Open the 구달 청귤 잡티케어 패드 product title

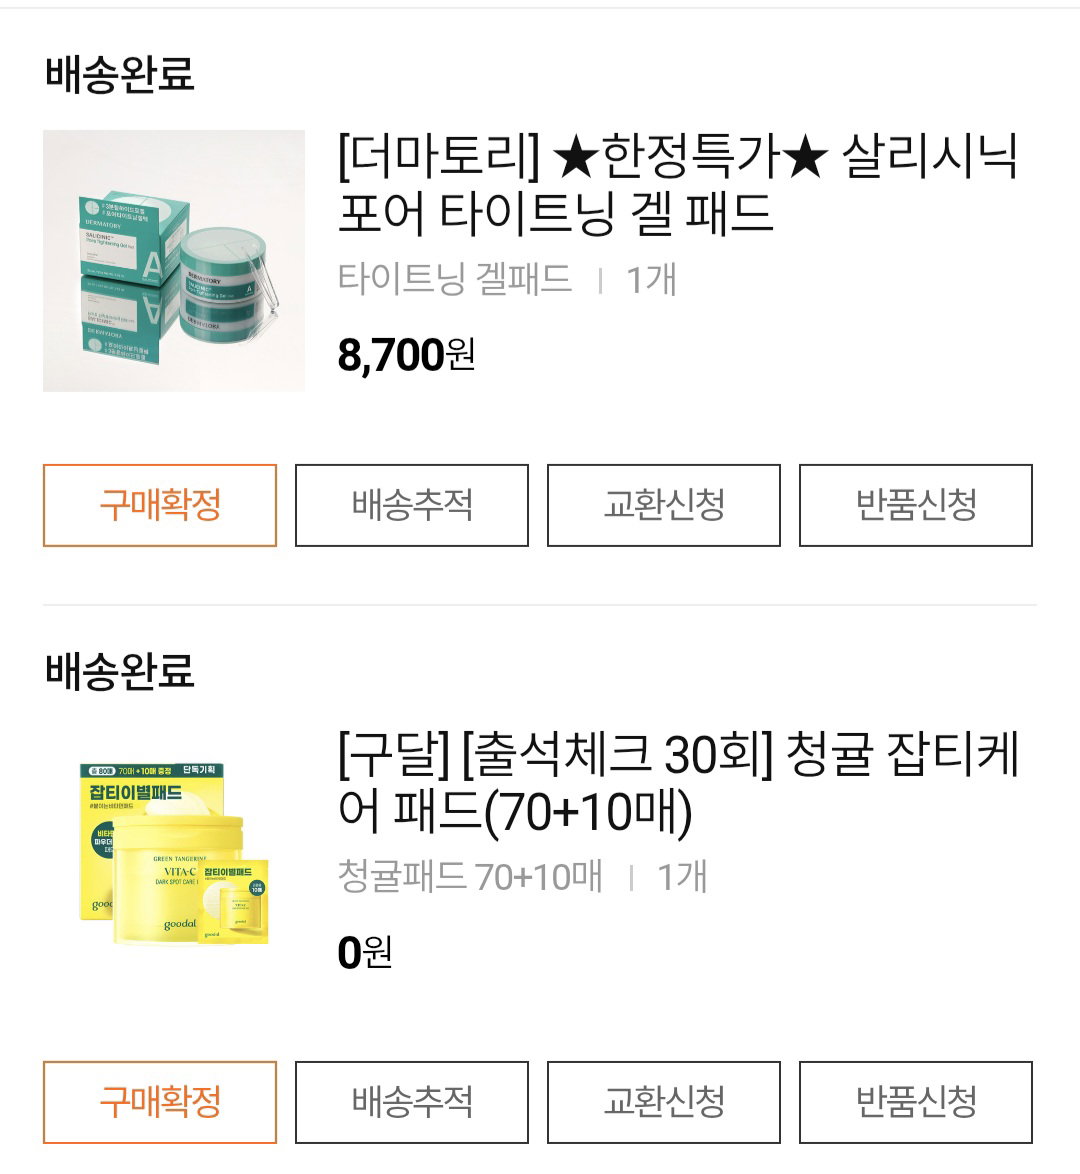pyautogui.click(x=678, y=782)
